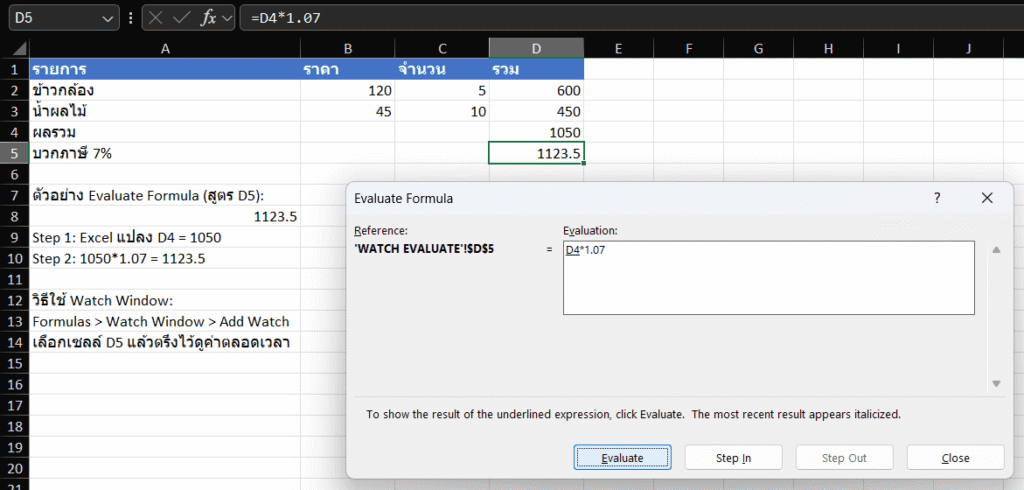Click cell Step 1: Excel แปลง D4 = 1050
Screen dimensions: 1024x490
click(x=165, y=237)
